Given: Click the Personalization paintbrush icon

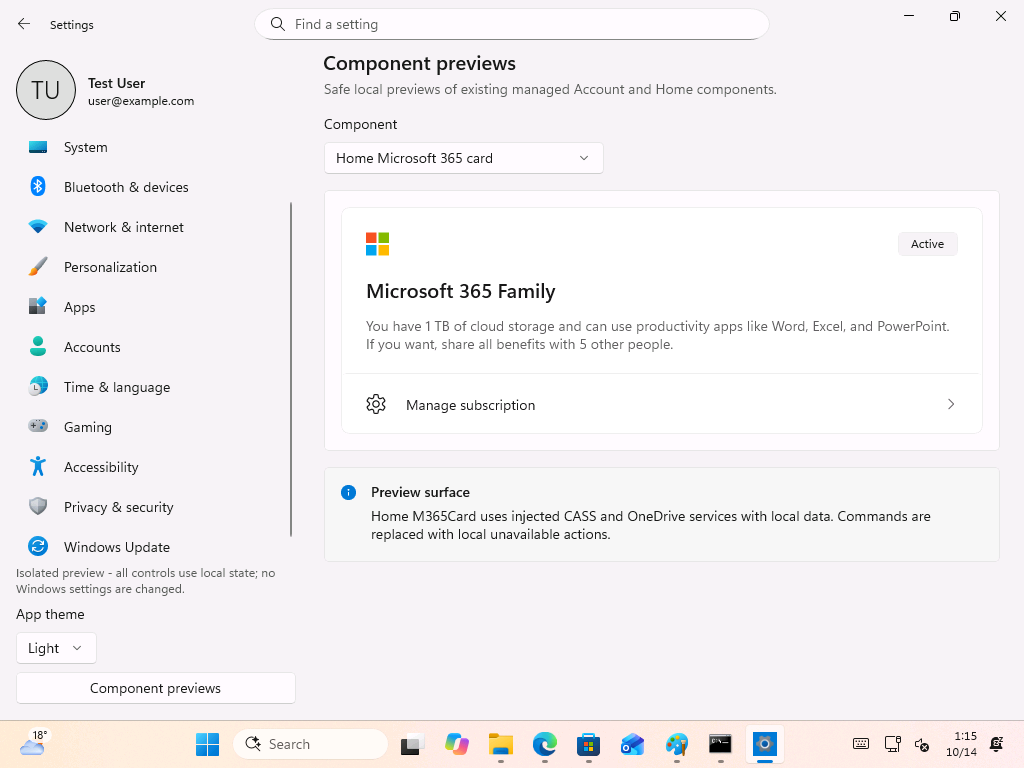Looking at the screenshot, I should click(x=38, y=266).
